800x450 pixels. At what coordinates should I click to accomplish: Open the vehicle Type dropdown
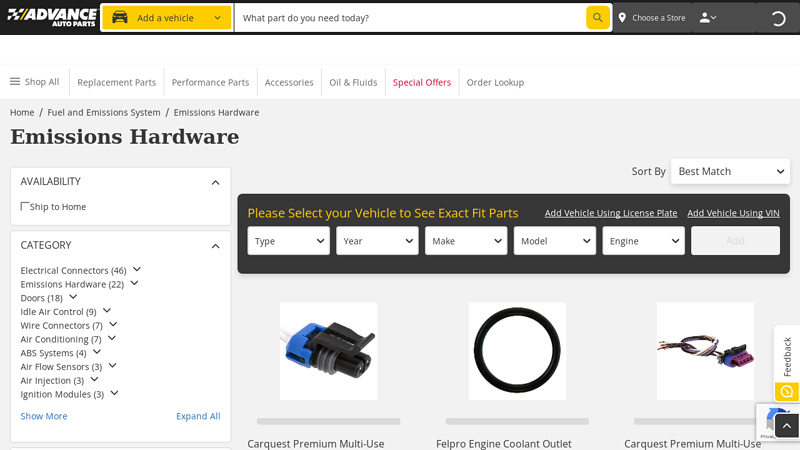point(288,241)
